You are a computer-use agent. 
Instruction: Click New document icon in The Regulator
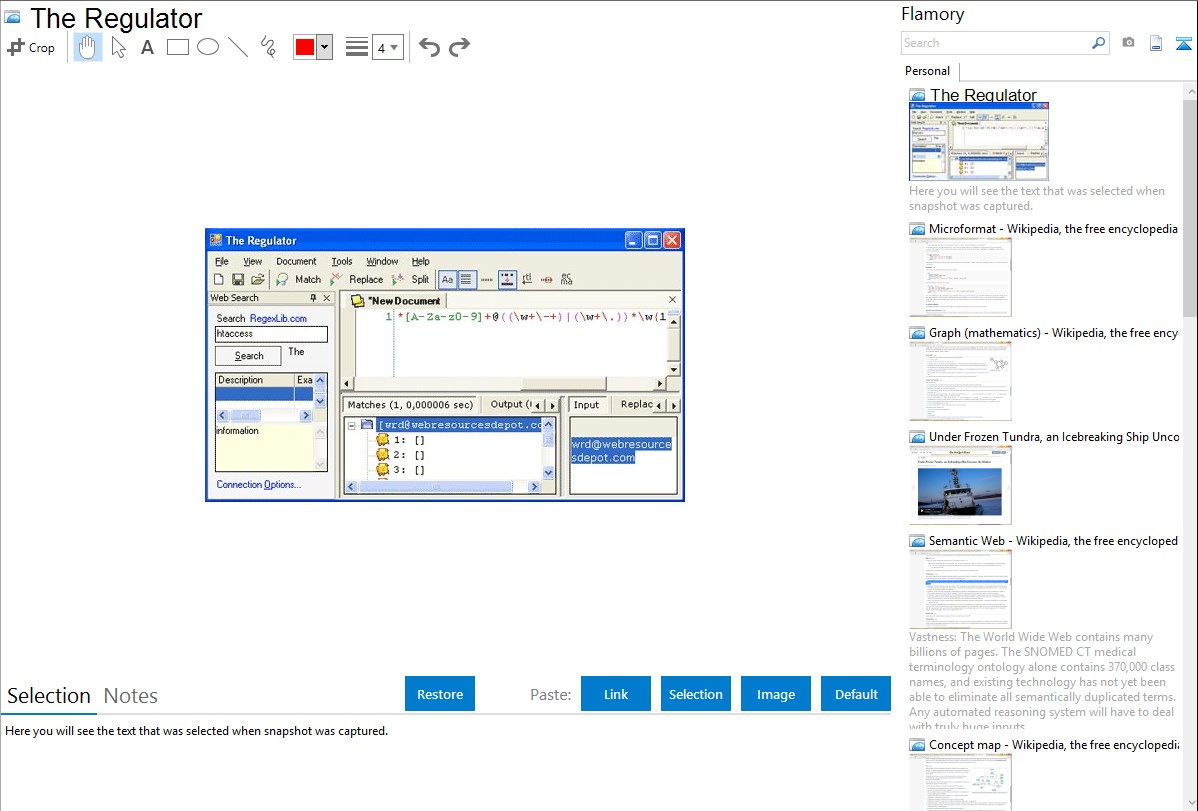pyautogui.click(x=219, y=280)
